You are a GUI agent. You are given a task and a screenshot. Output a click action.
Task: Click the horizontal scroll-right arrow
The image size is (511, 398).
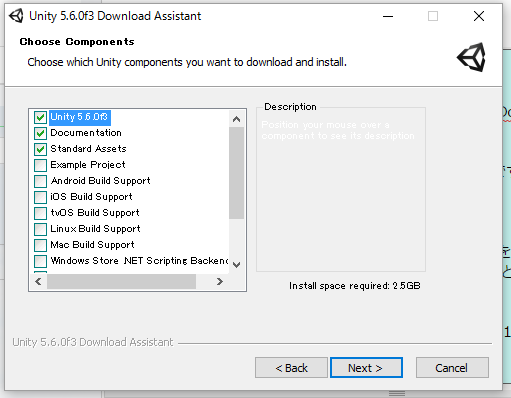coord(219,282)
